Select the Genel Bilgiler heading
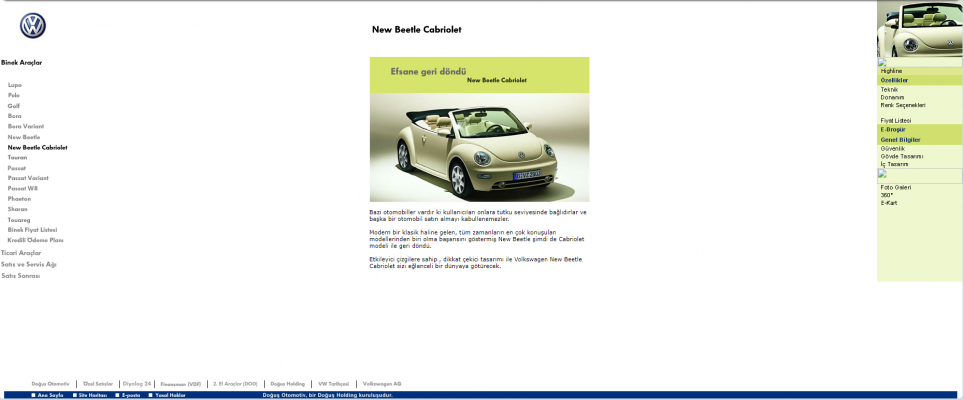The image size is (964, 400). (900, 140)
